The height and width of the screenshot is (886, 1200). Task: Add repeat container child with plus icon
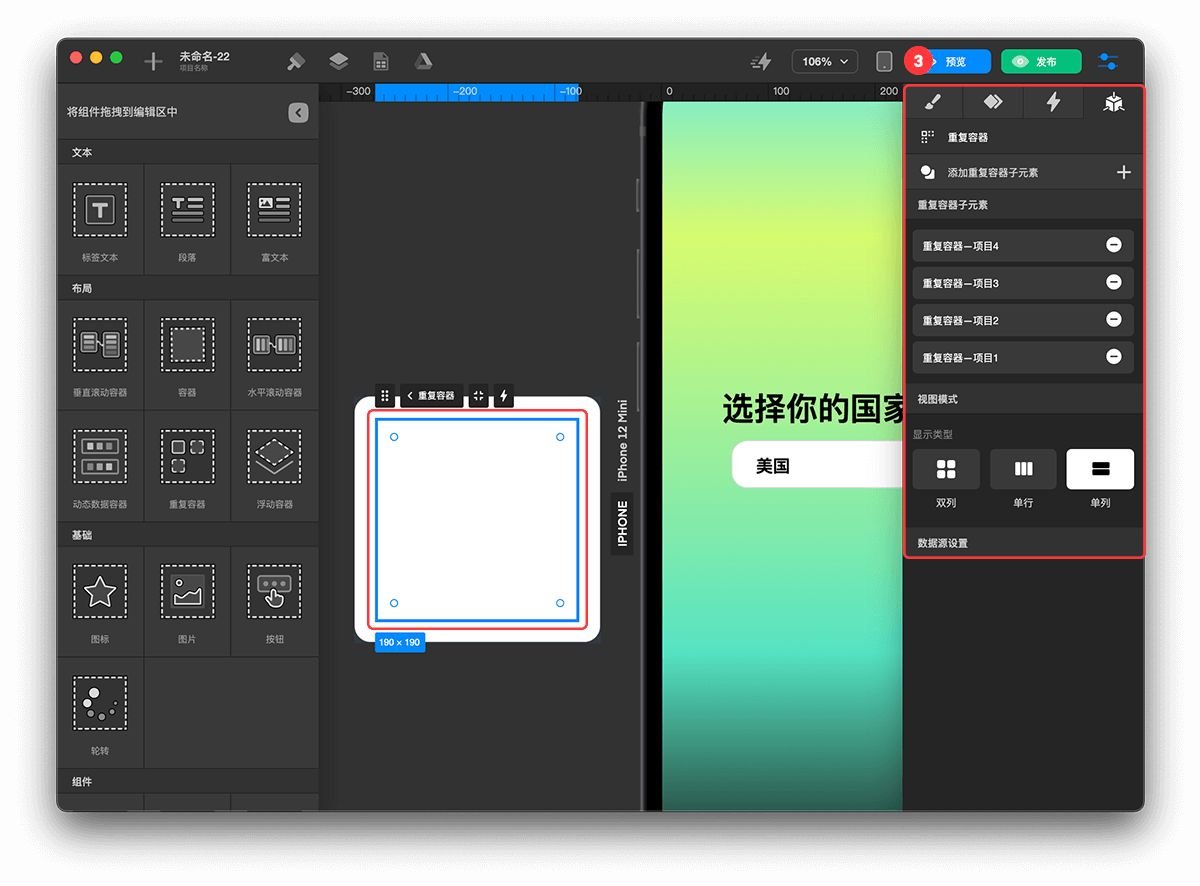tap(1123, 172)
